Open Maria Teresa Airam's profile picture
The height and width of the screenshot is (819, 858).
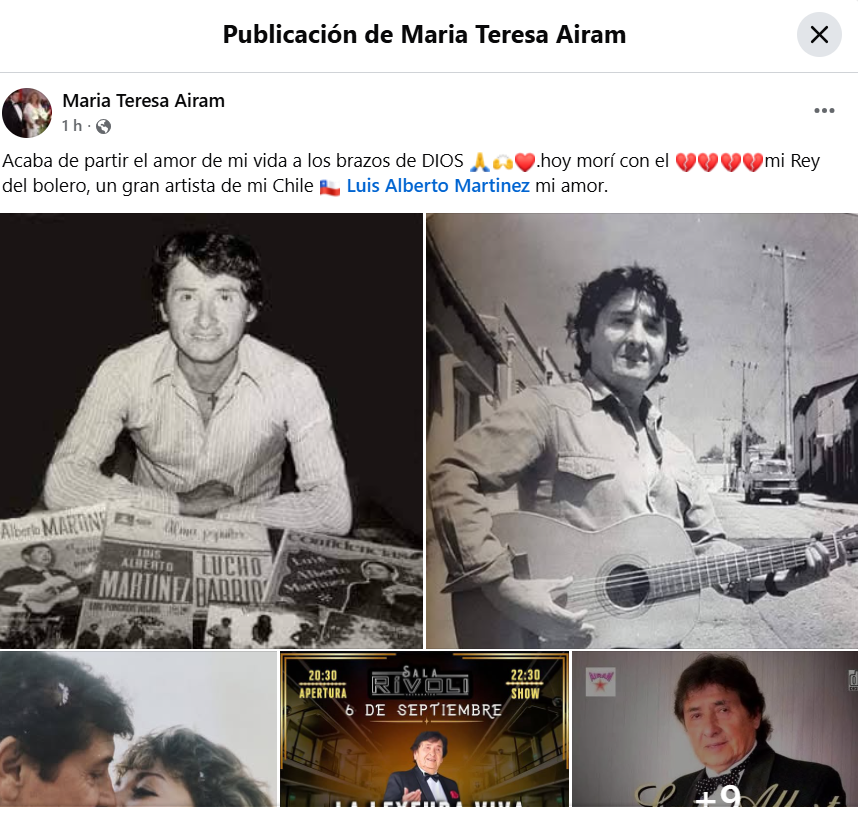pyautogui.click(x=27, y=113)
